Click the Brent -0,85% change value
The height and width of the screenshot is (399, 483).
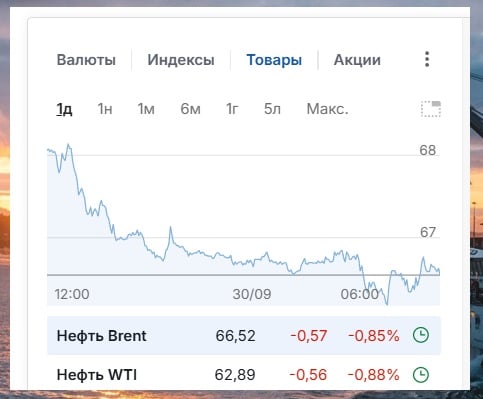[x=374, y=336]
